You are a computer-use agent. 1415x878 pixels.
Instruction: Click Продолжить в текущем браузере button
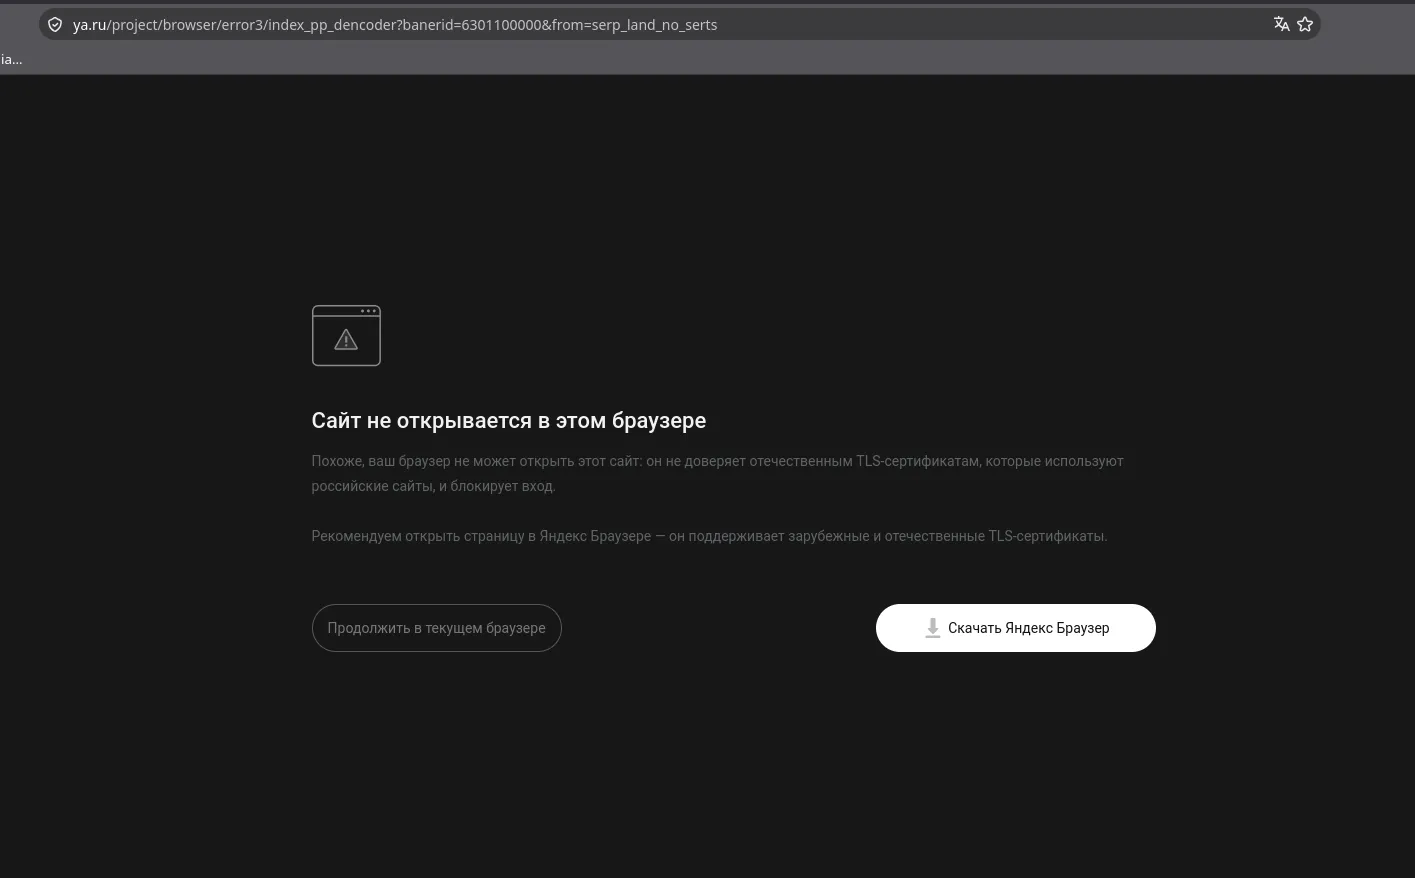436,628
